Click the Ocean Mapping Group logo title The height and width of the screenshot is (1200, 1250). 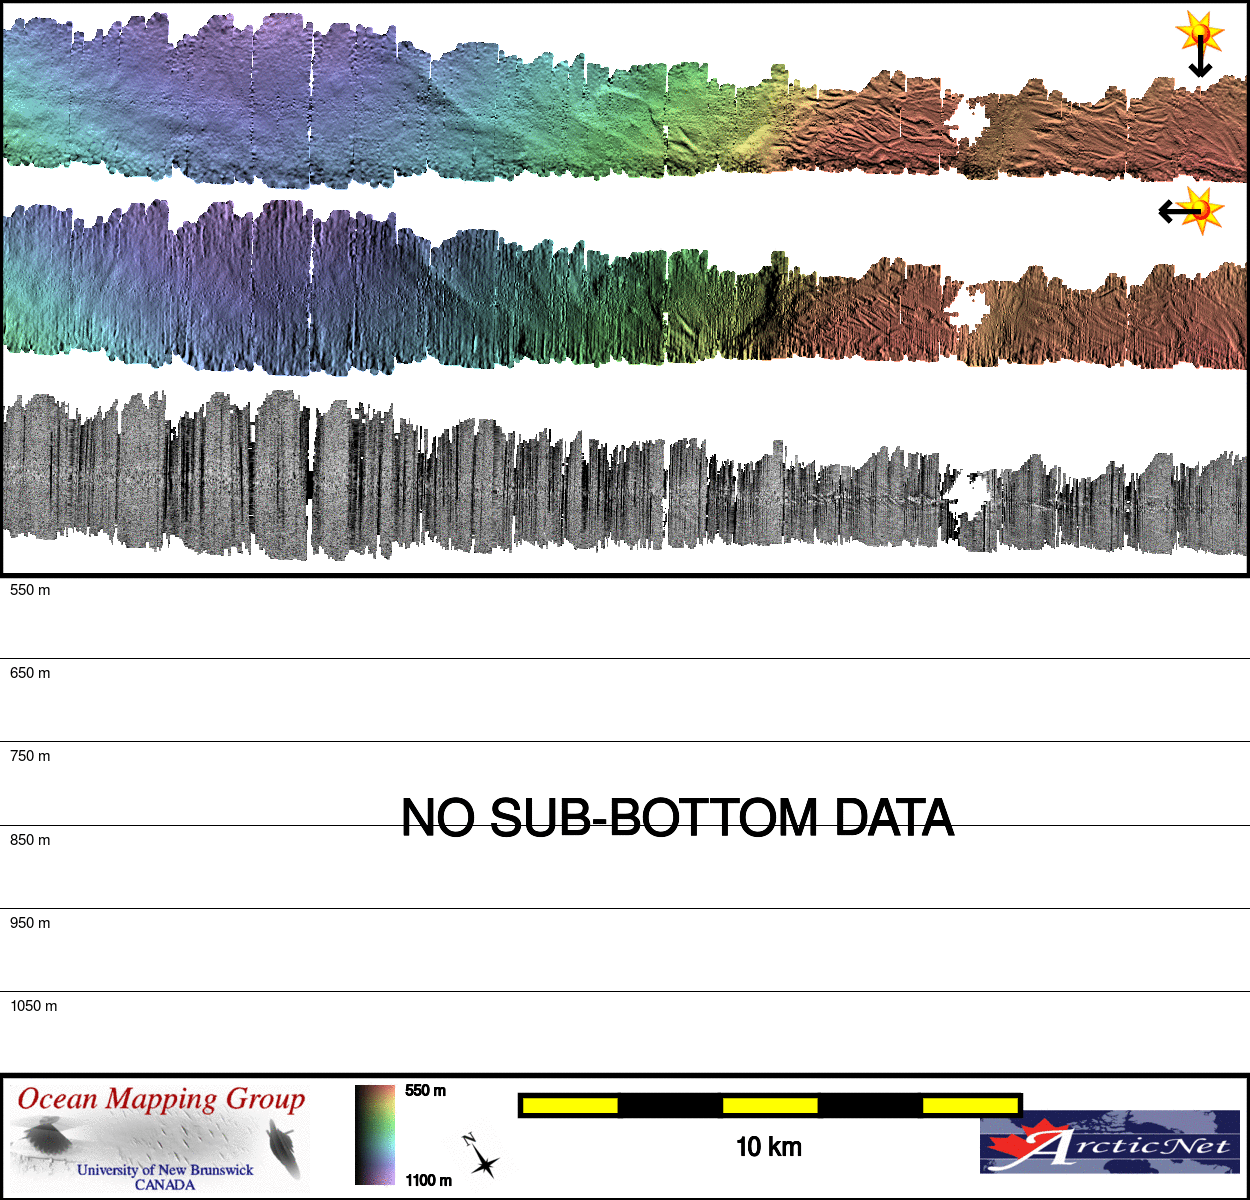(161, 1099)
